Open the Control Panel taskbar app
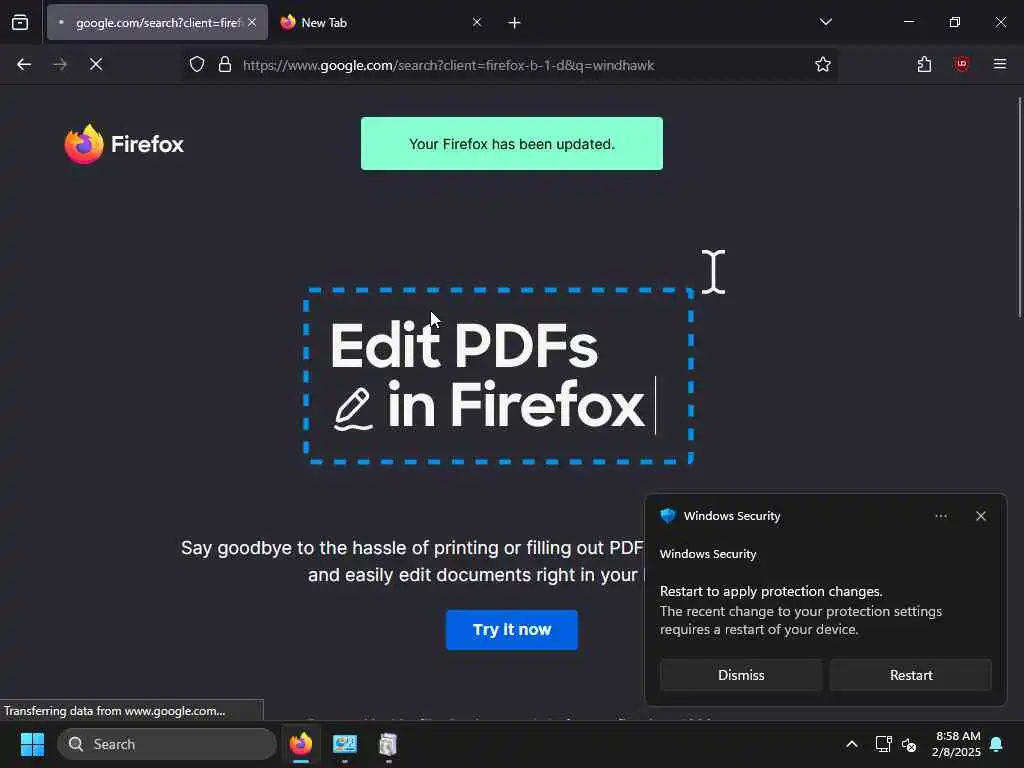The image size is (1024, 768). point(345,744)
